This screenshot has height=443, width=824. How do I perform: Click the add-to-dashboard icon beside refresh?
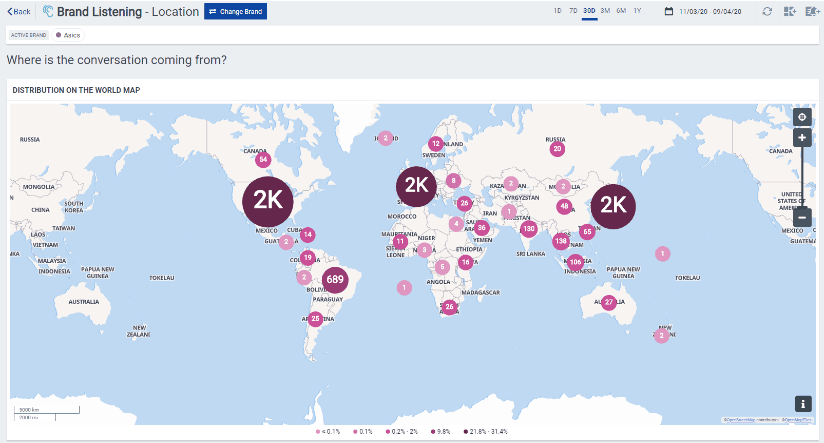point(789,11)
